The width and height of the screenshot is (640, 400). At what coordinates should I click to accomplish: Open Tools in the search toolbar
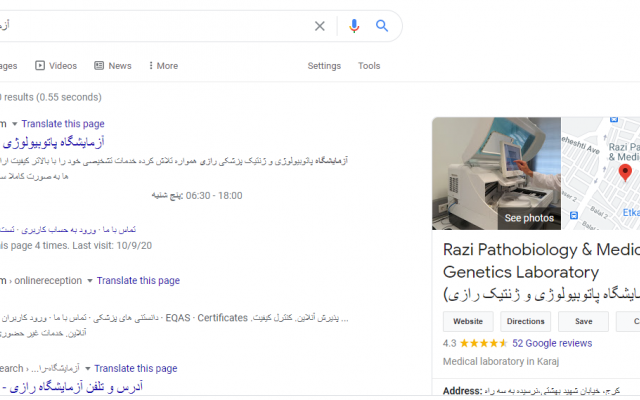pos(369,66)
